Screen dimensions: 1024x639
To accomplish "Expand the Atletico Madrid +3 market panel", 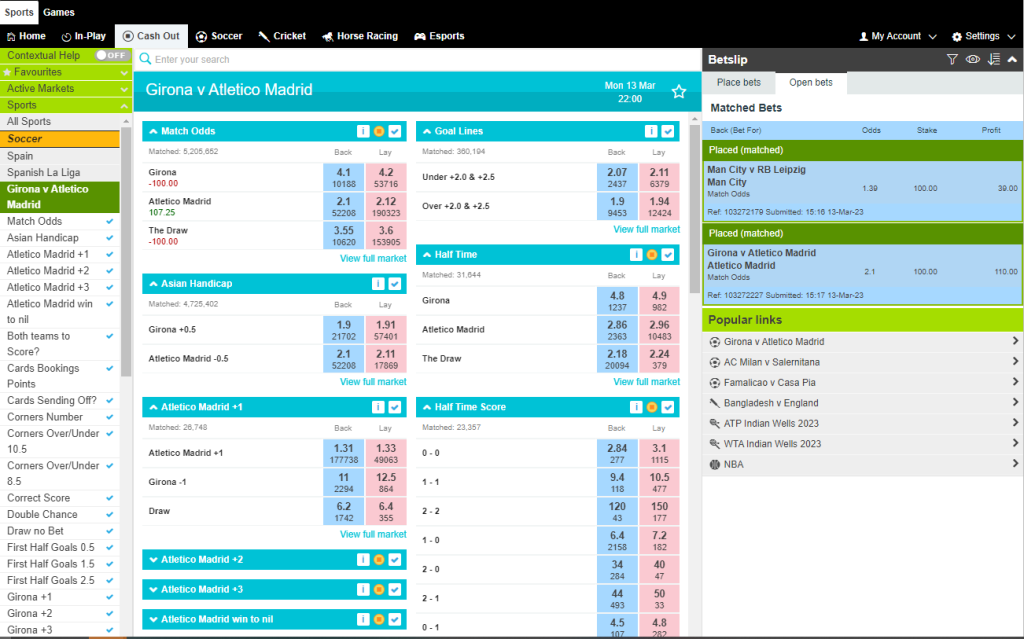I will [153, 589].
